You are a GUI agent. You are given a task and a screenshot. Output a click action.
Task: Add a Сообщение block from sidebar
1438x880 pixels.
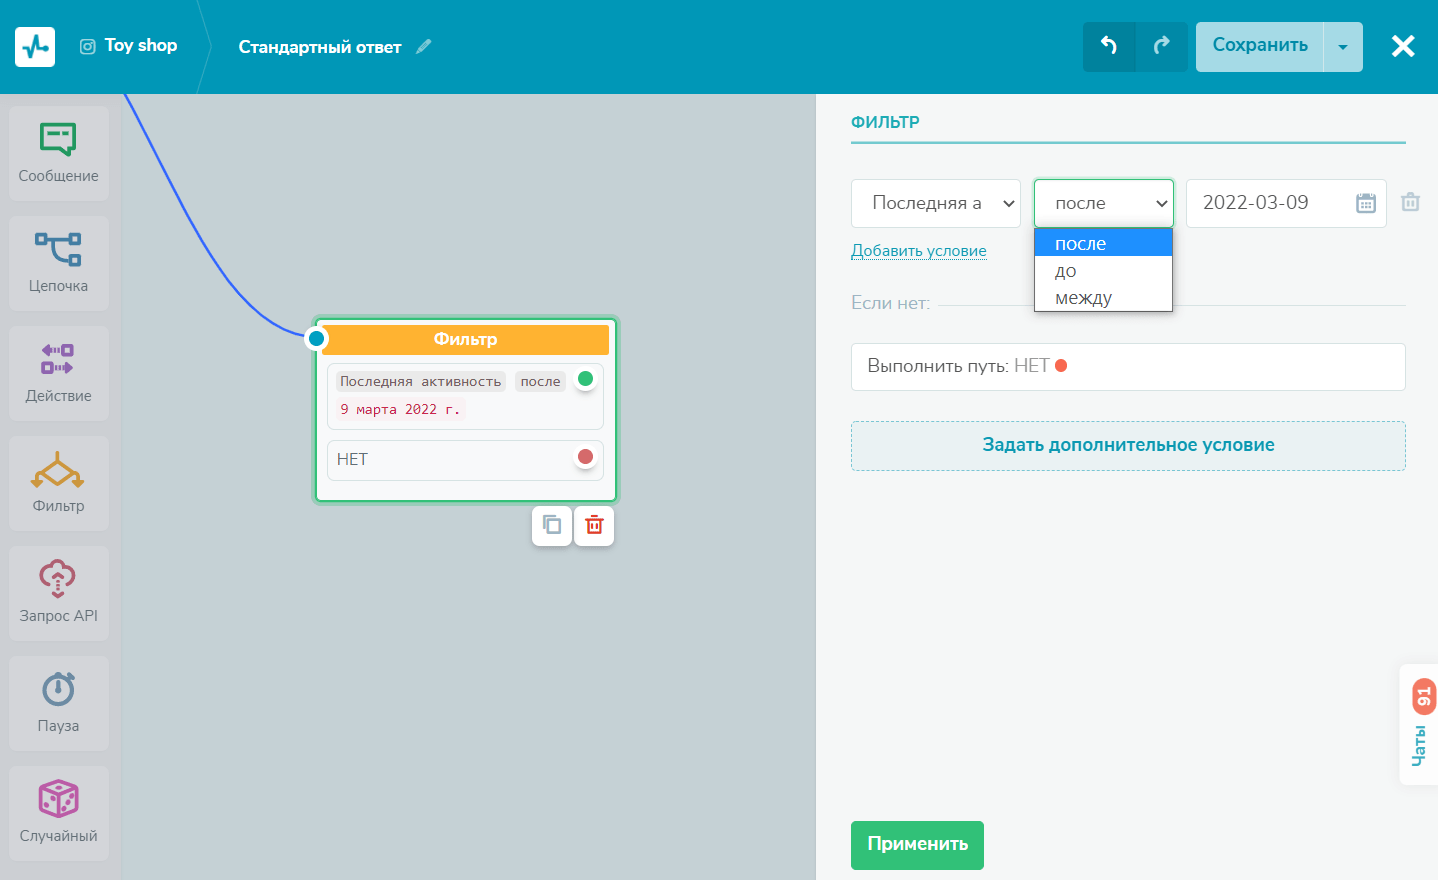[x=58, y=152]
